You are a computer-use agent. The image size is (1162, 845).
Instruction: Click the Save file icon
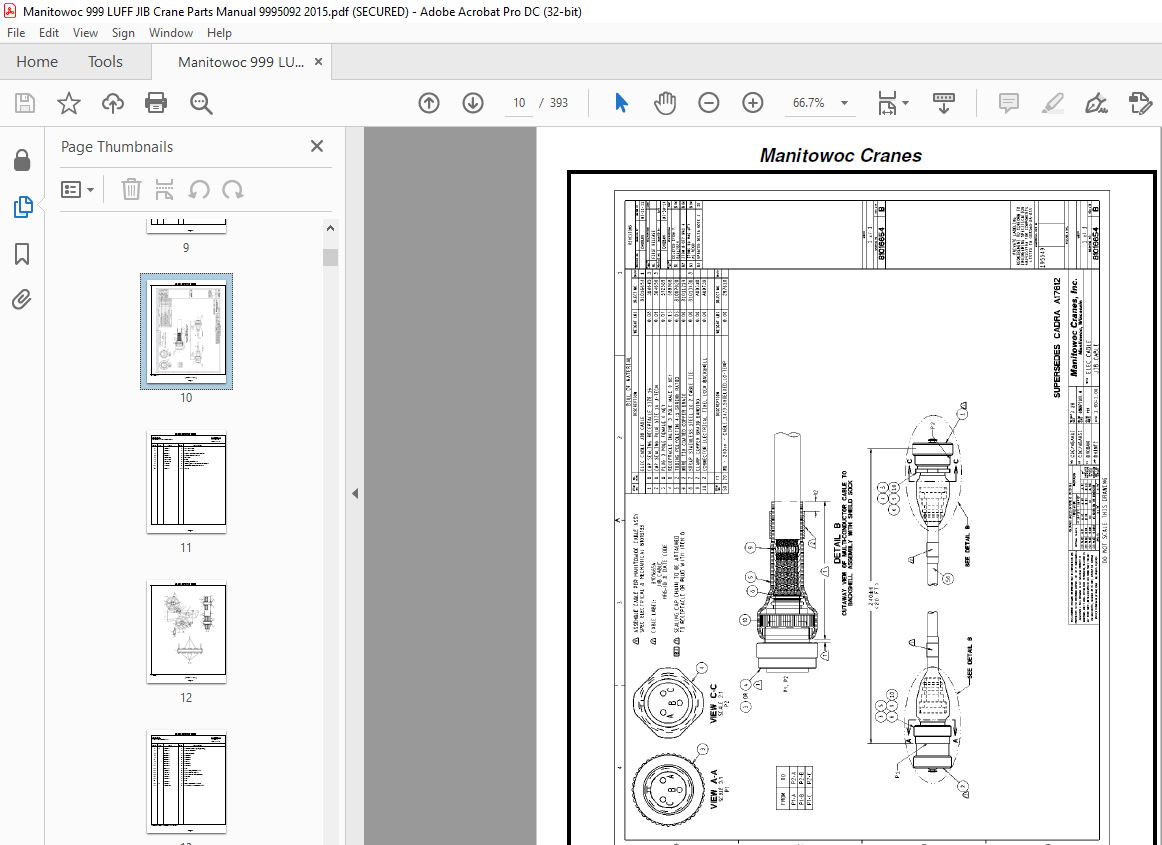[24, 103]
